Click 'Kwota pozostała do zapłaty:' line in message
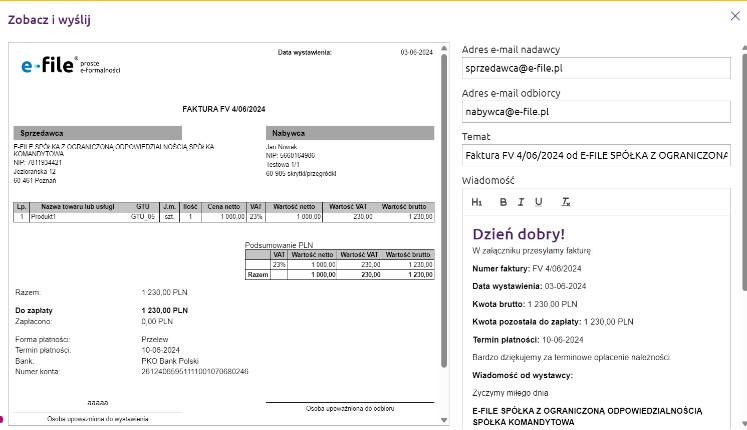This screenshot has height=430, width=747. (x=553, y=322)
